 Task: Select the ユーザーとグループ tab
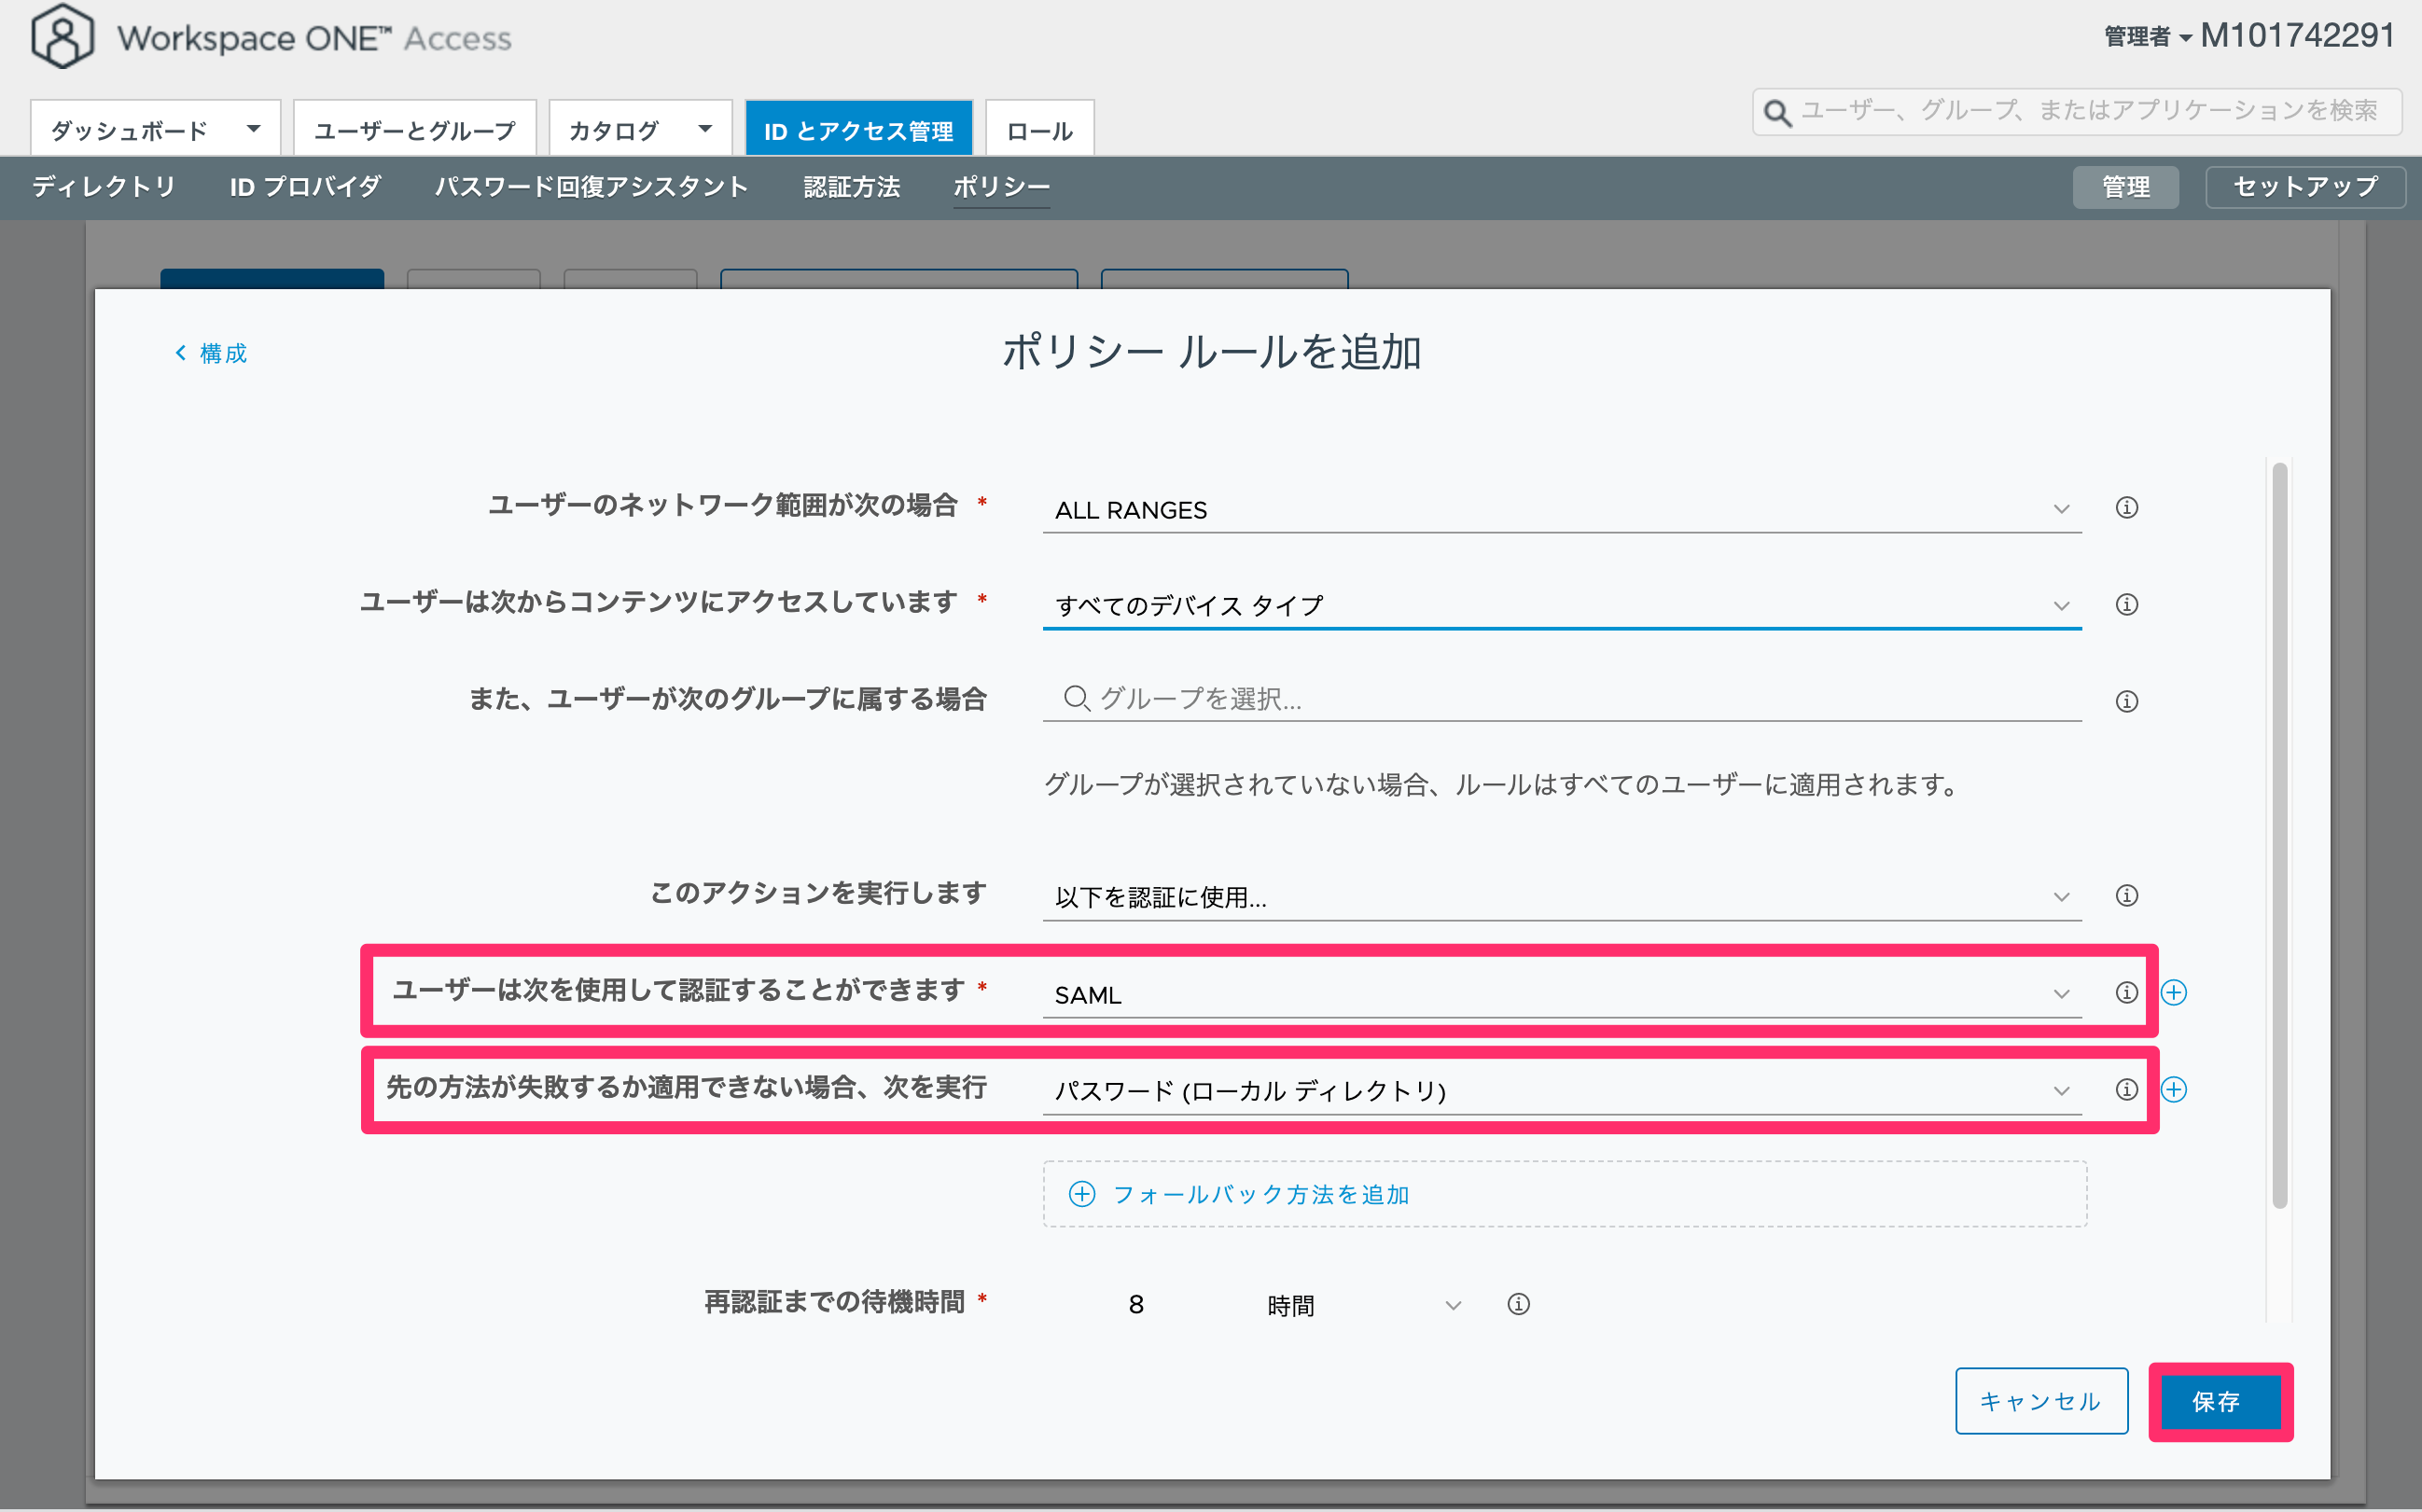coord(415,129)
